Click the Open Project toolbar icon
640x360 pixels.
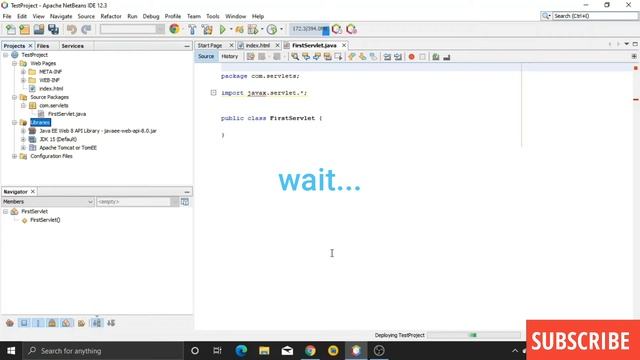point(39,29)
